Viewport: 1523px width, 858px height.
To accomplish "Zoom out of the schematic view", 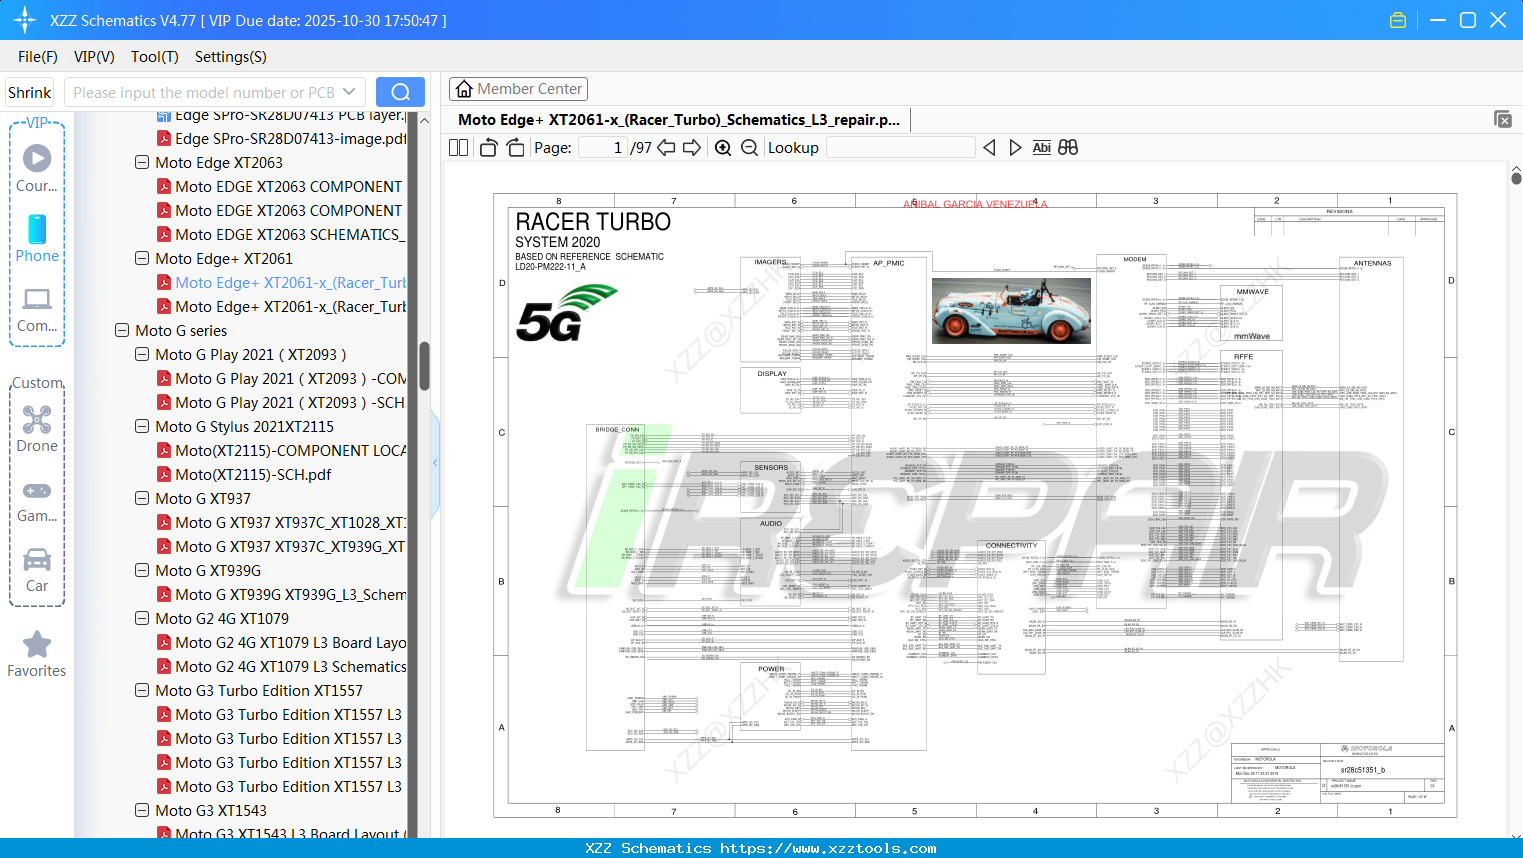I will click(x=748, y=147).
